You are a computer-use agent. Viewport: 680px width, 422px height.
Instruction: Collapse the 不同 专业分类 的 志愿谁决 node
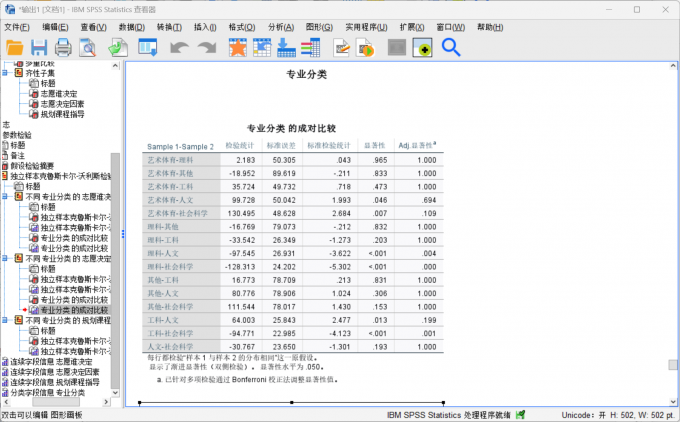[x=7, y=197]
